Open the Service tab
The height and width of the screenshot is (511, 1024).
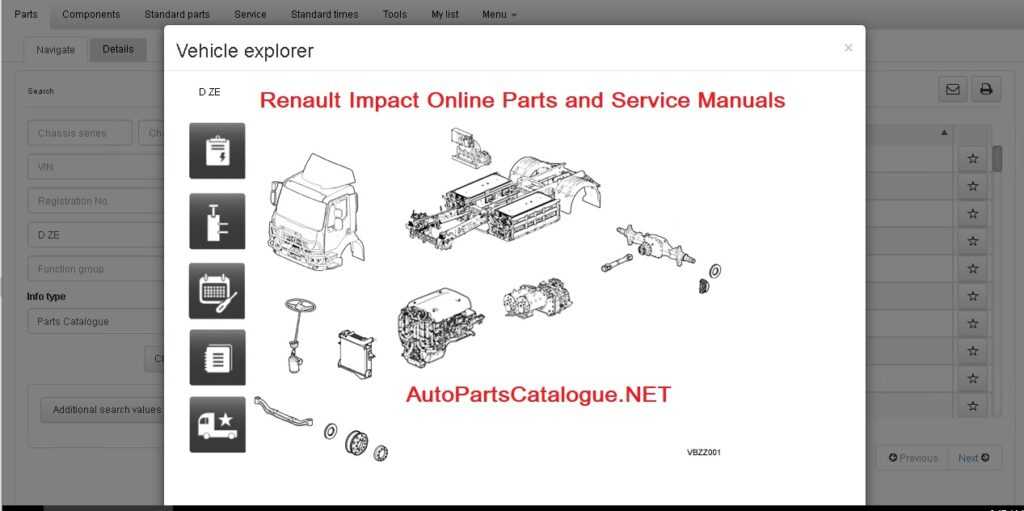(x=250, y=14)
